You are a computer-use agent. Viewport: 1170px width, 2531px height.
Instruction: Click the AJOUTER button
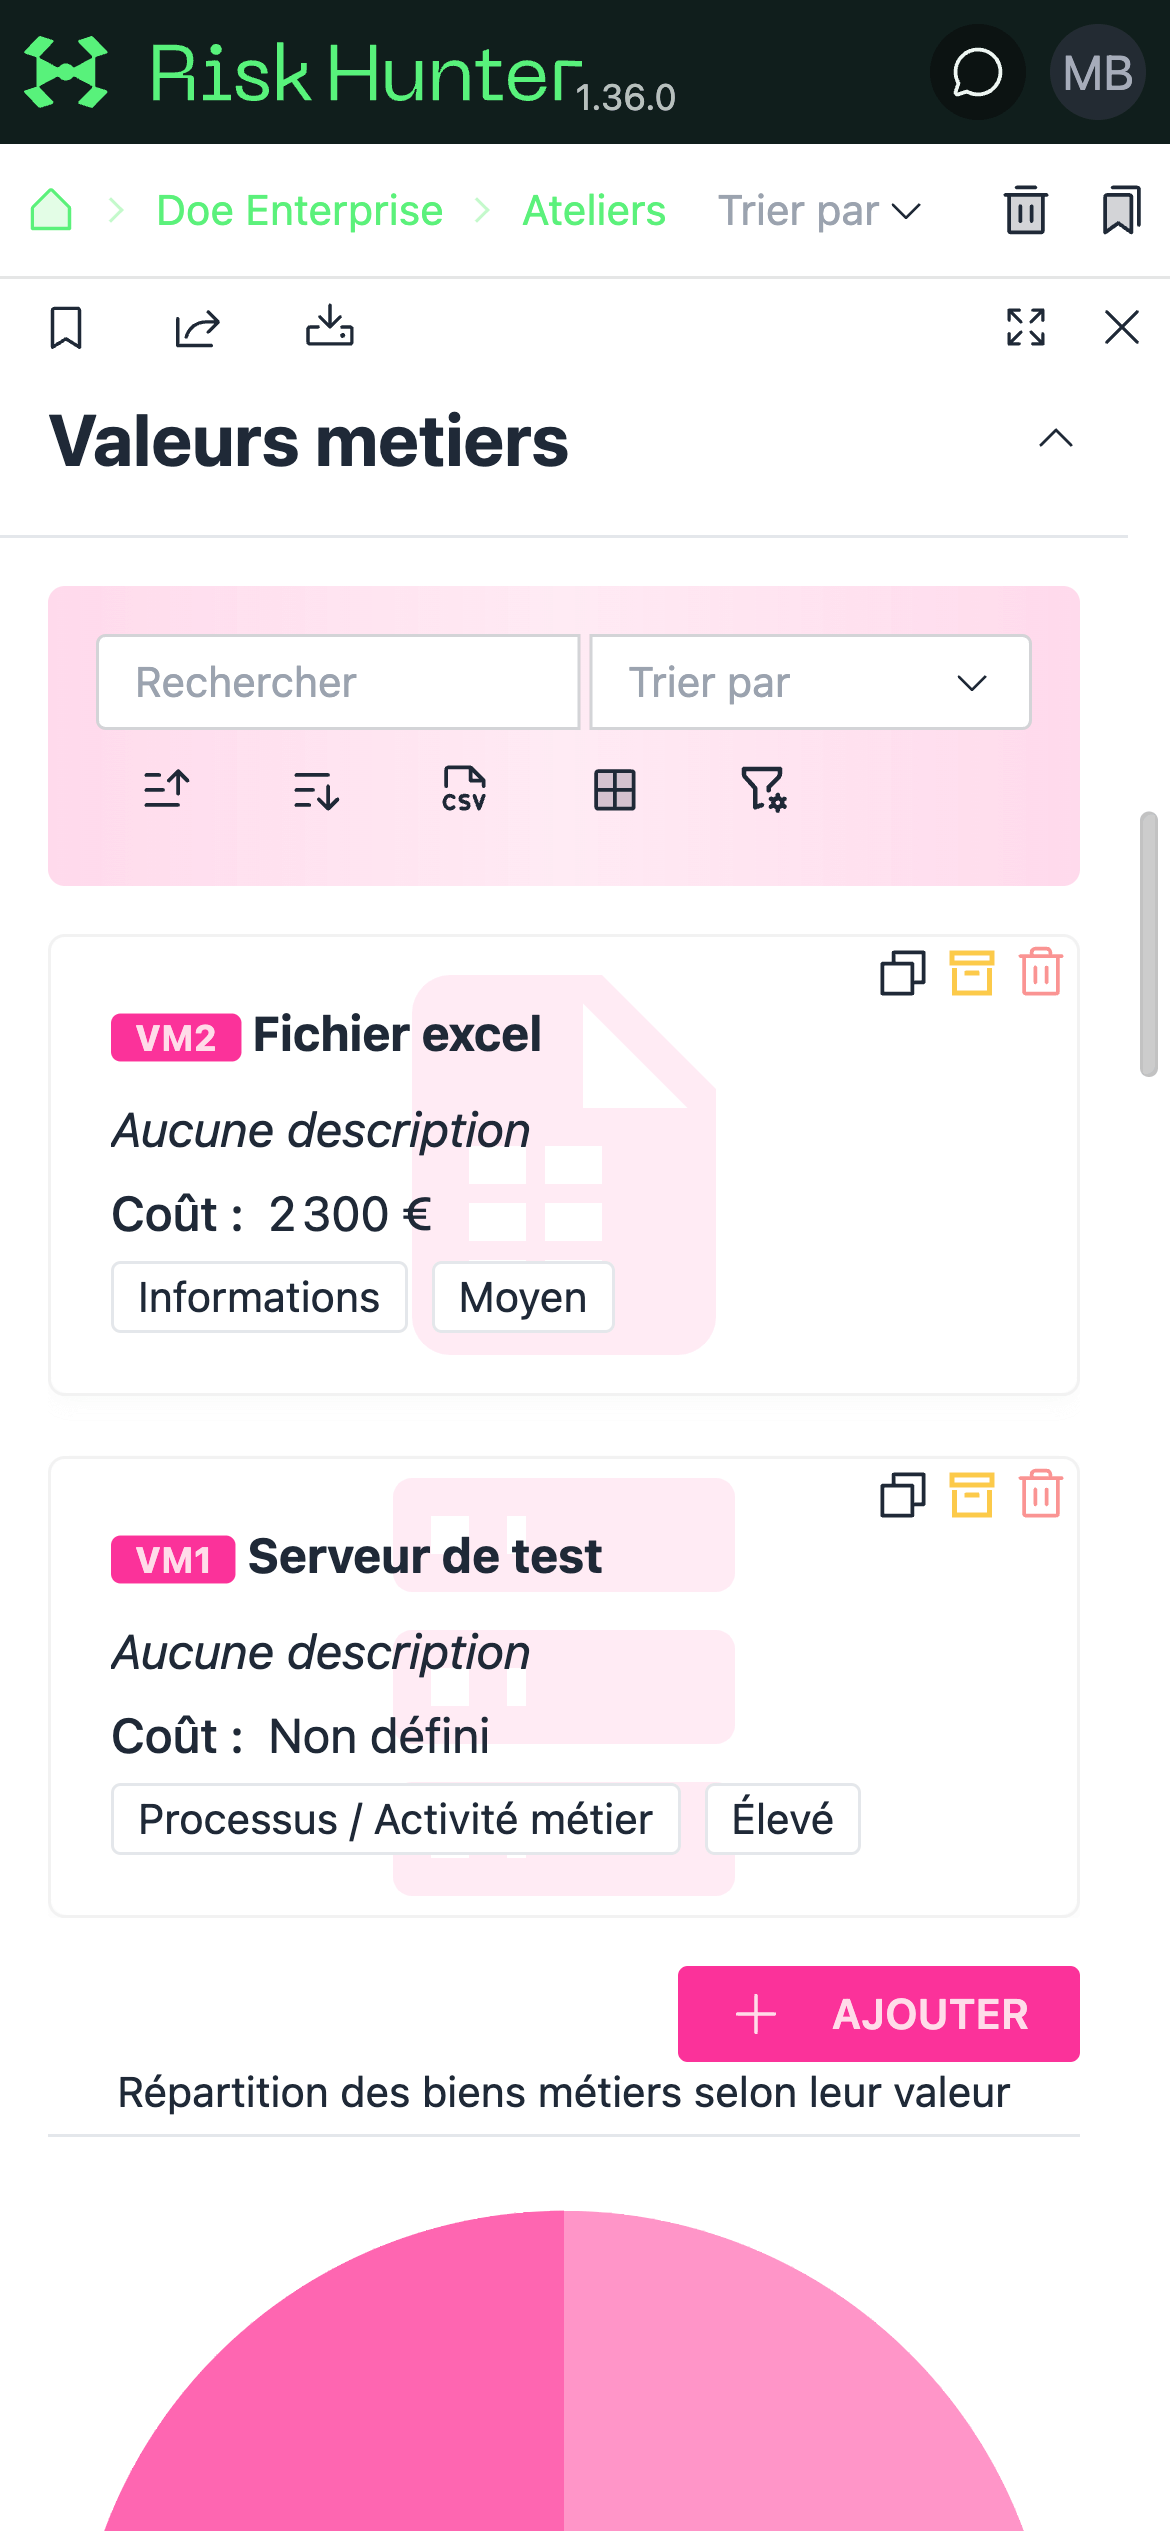tap(879, 2014)
